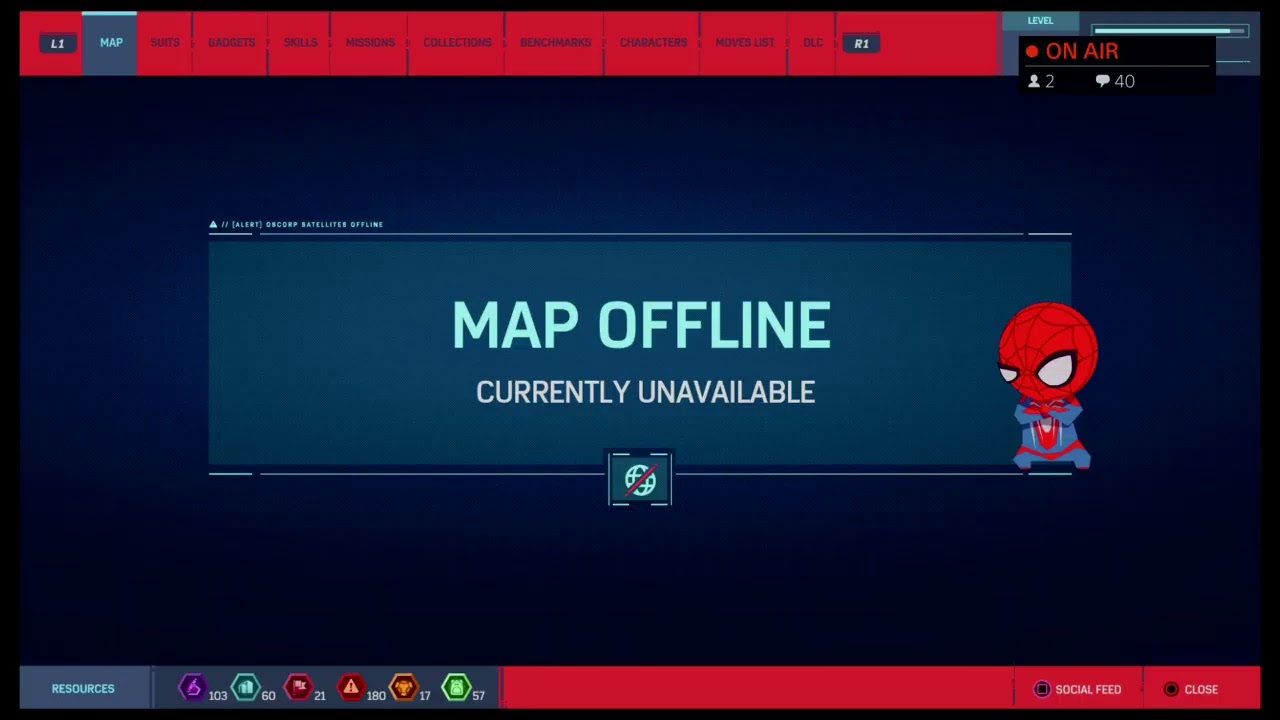This screenshot has width=1280, height=720.
Task: Open the Gadgets tab
Action: click(x=231, y=43)
